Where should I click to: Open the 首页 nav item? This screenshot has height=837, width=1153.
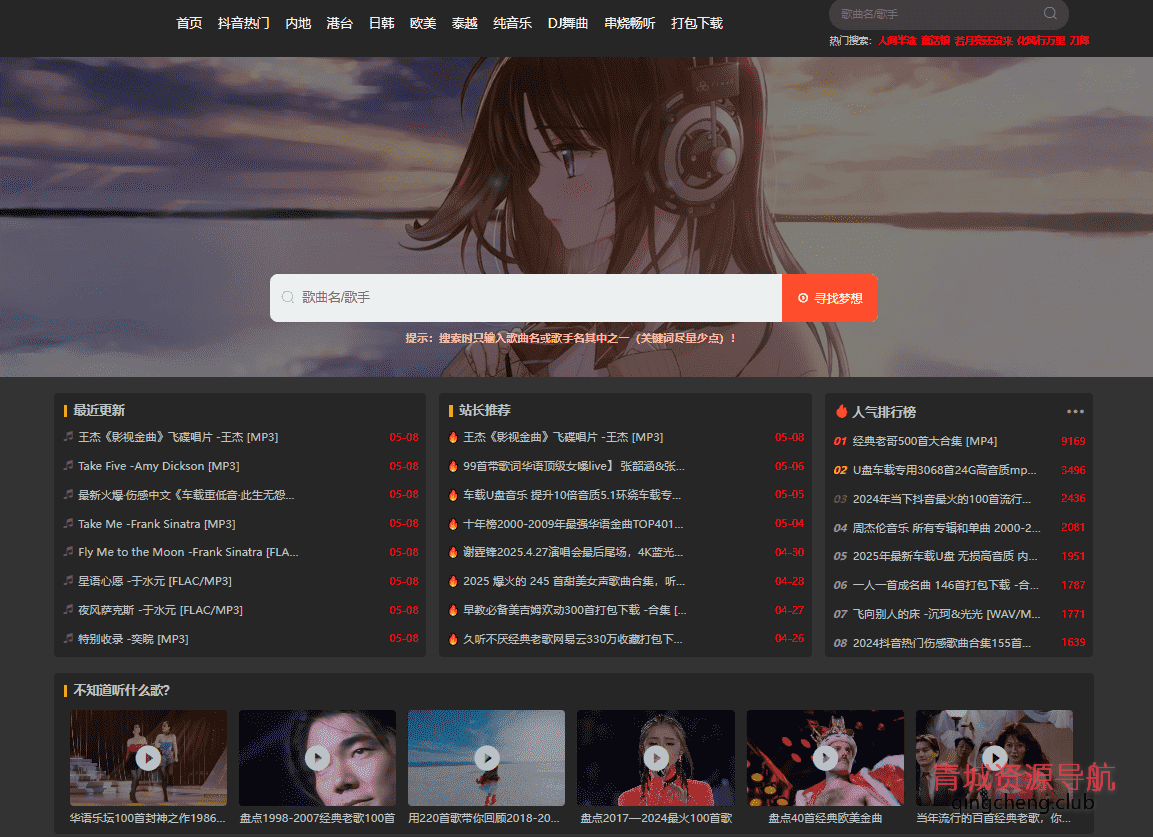[189, 24]
